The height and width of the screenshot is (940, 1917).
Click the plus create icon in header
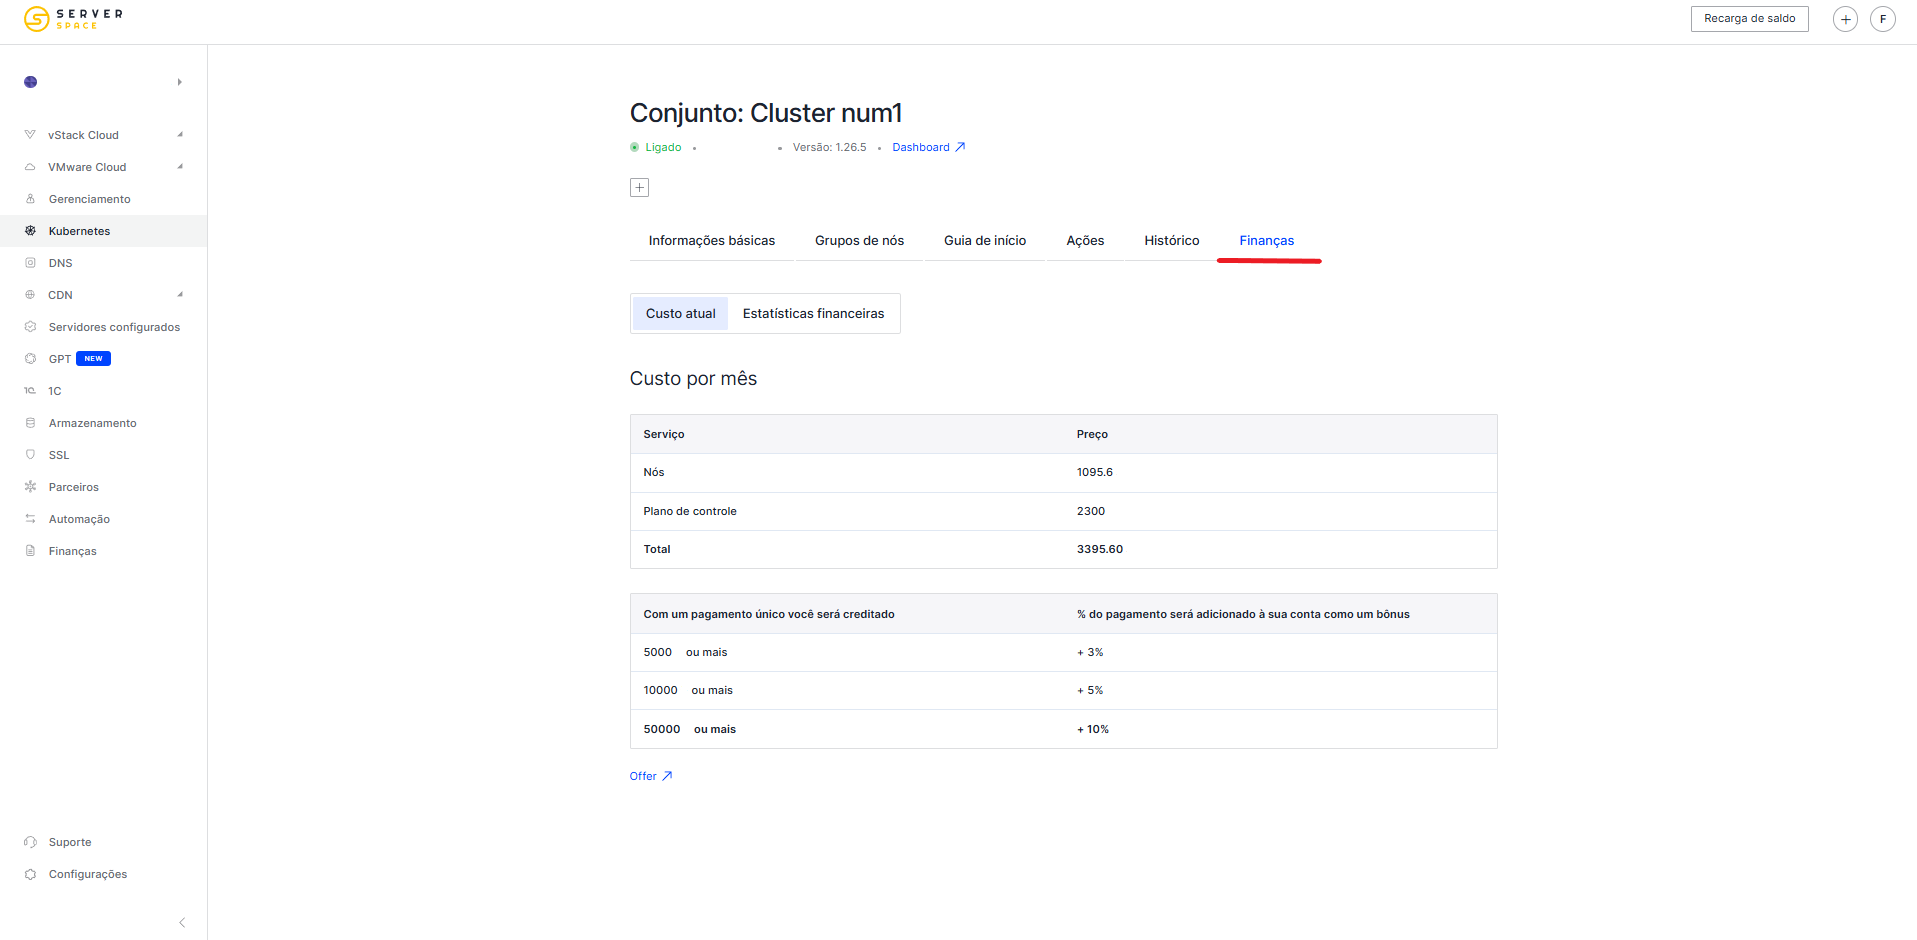coord(1845,19)
